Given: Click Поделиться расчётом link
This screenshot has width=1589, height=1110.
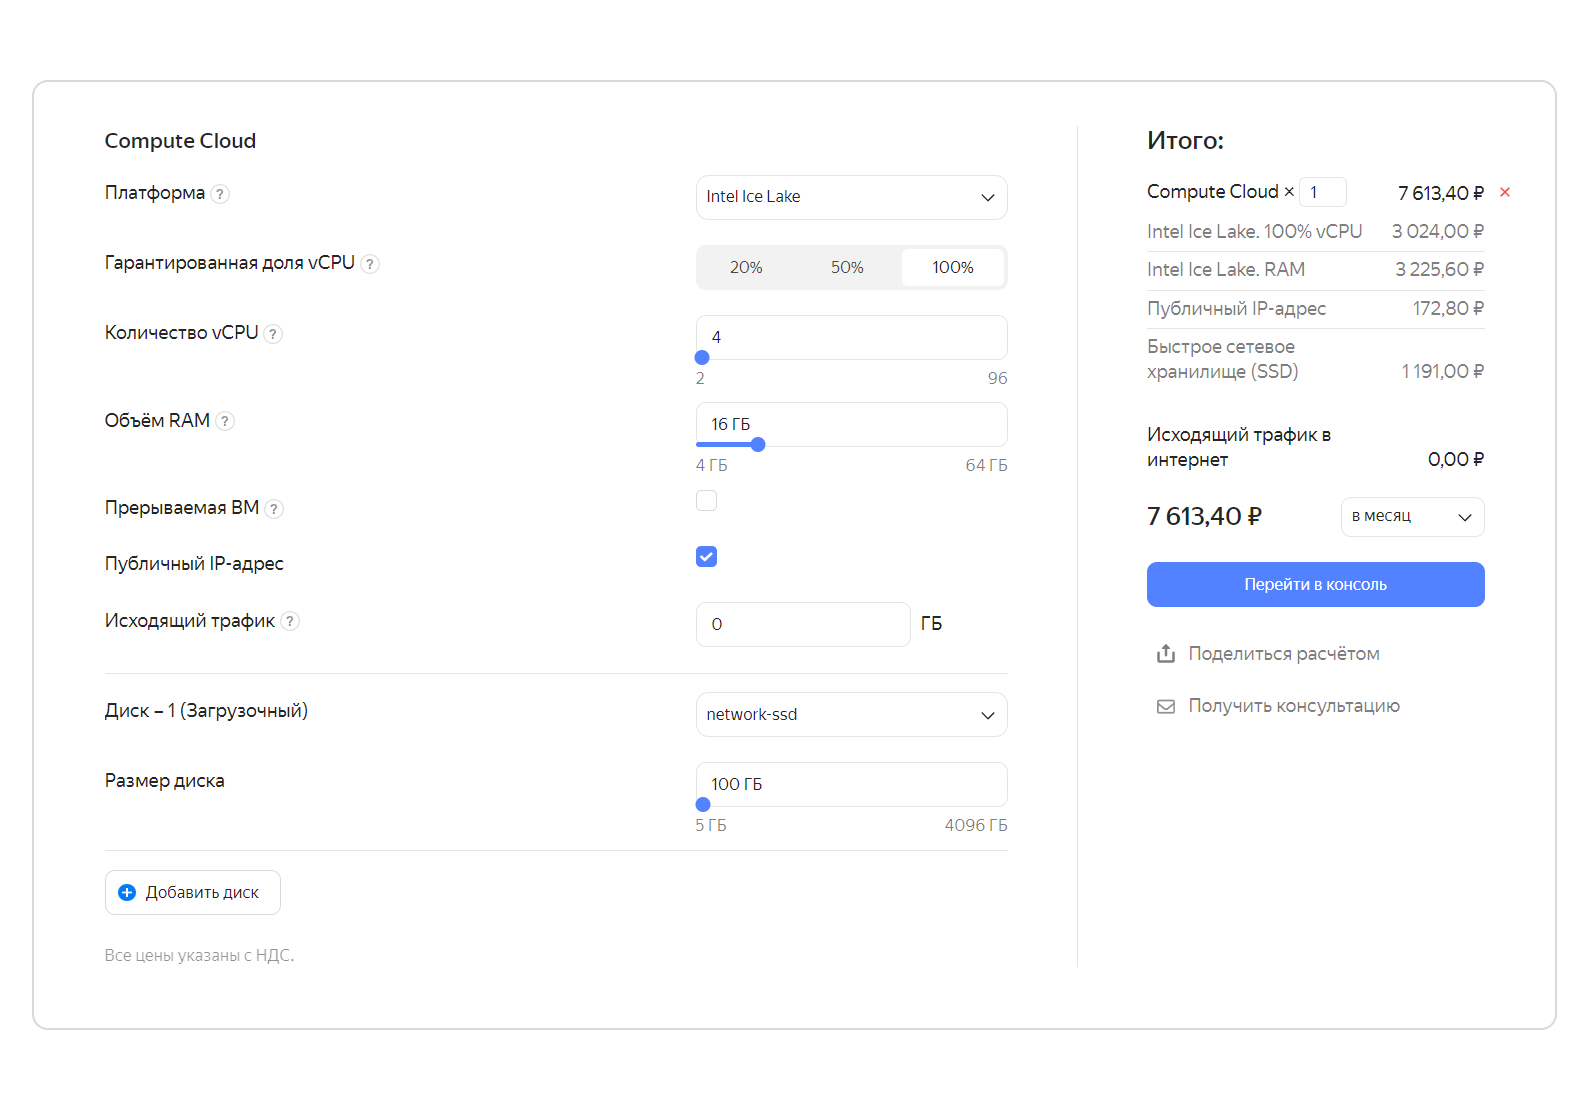Looking at the screenshot, I should click(x=1284, y=654).
